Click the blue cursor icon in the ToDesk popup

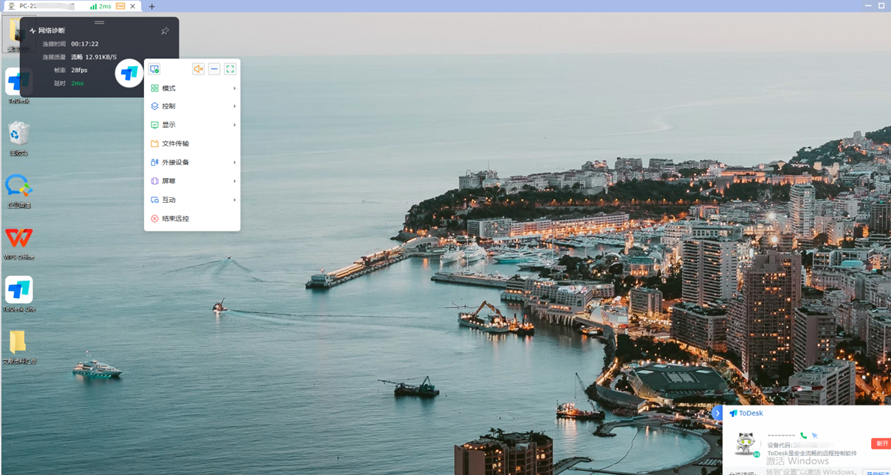[x=814, y=435]
